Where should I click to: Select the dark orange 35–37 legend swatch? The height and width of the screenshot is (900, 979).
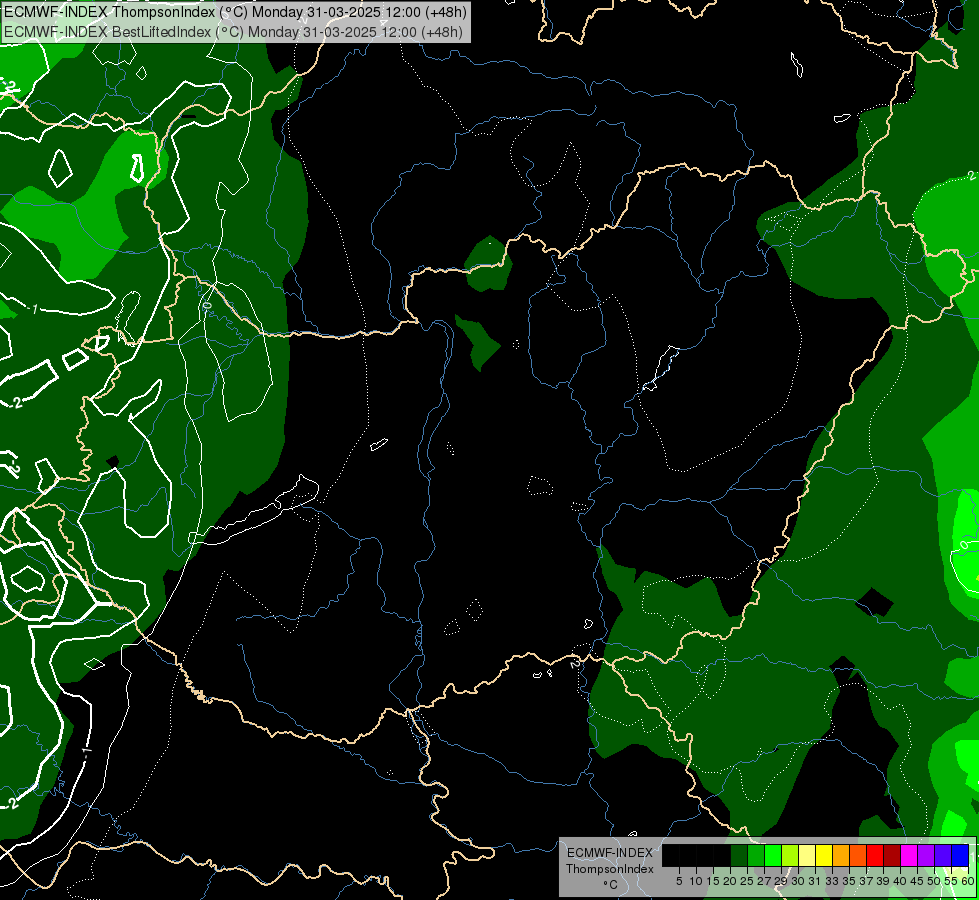click(857, 855)
